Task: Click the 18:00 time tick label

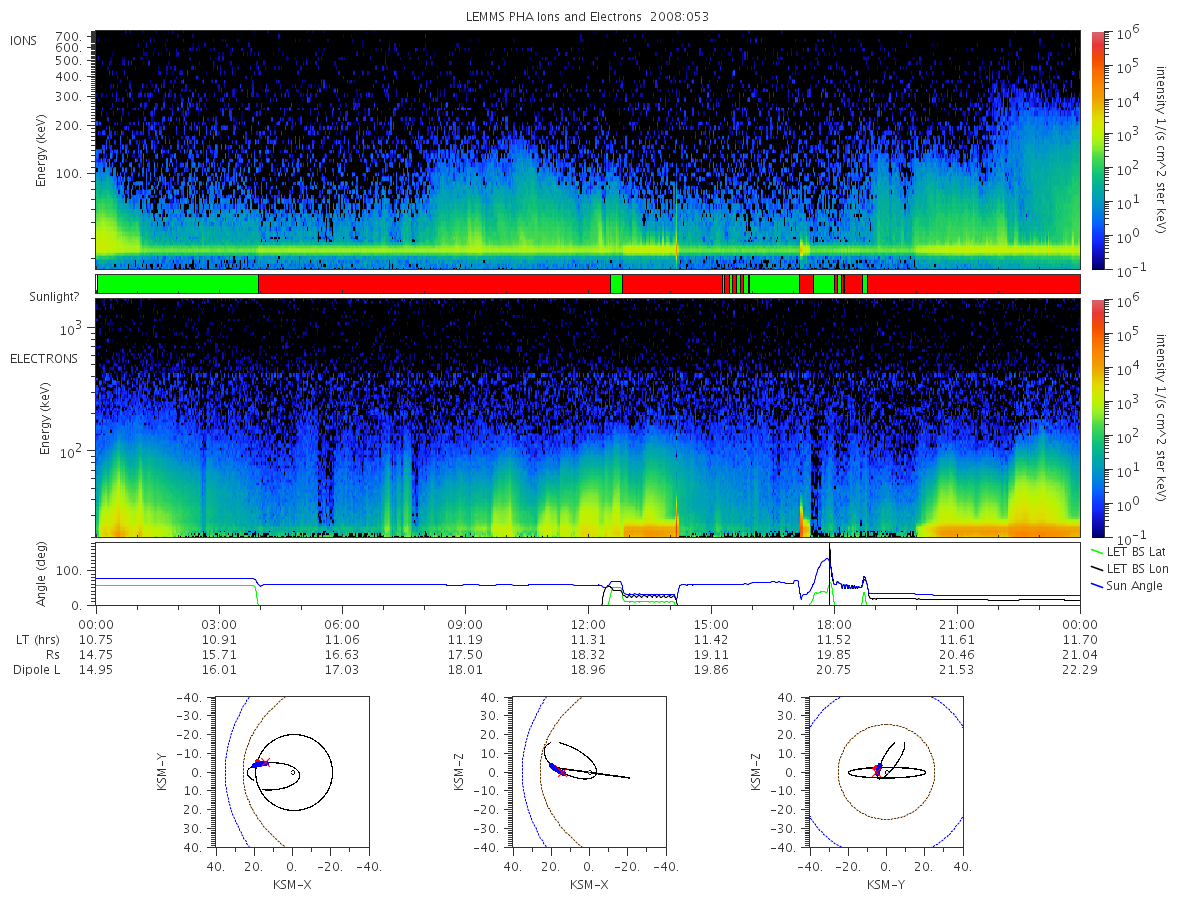Action: pos(834,623)
